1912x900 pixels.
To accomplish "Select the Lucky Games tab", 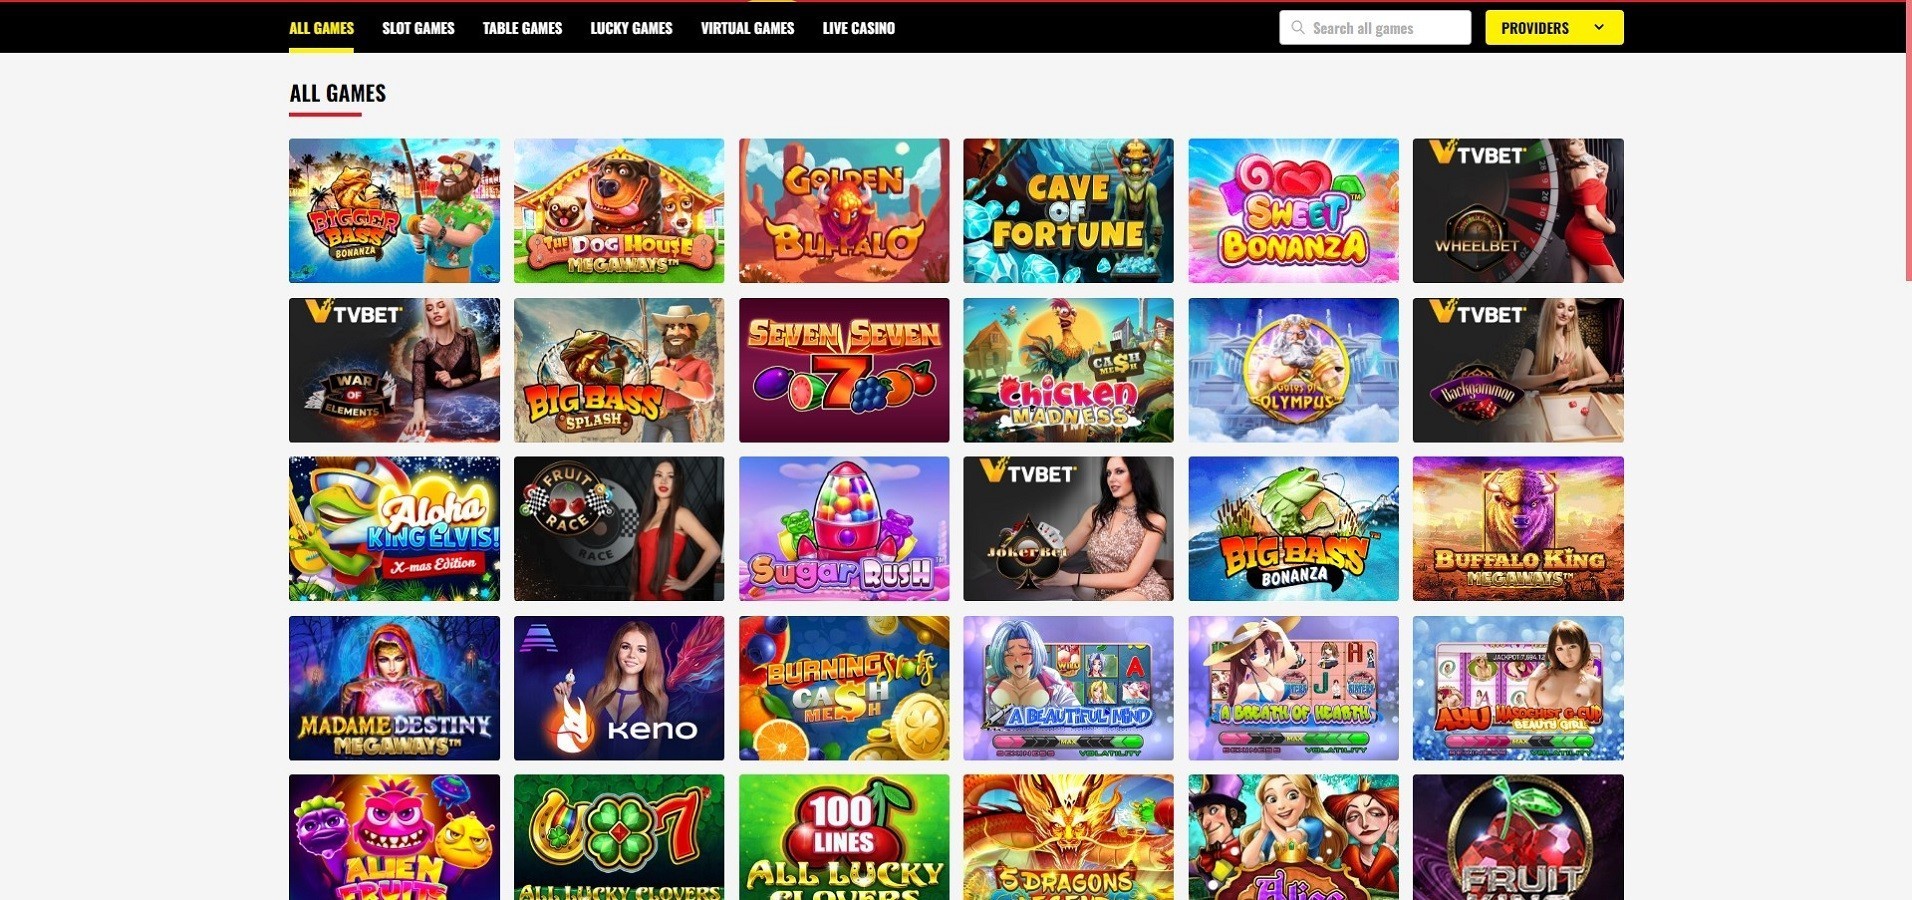I will (x=631, y=28).
